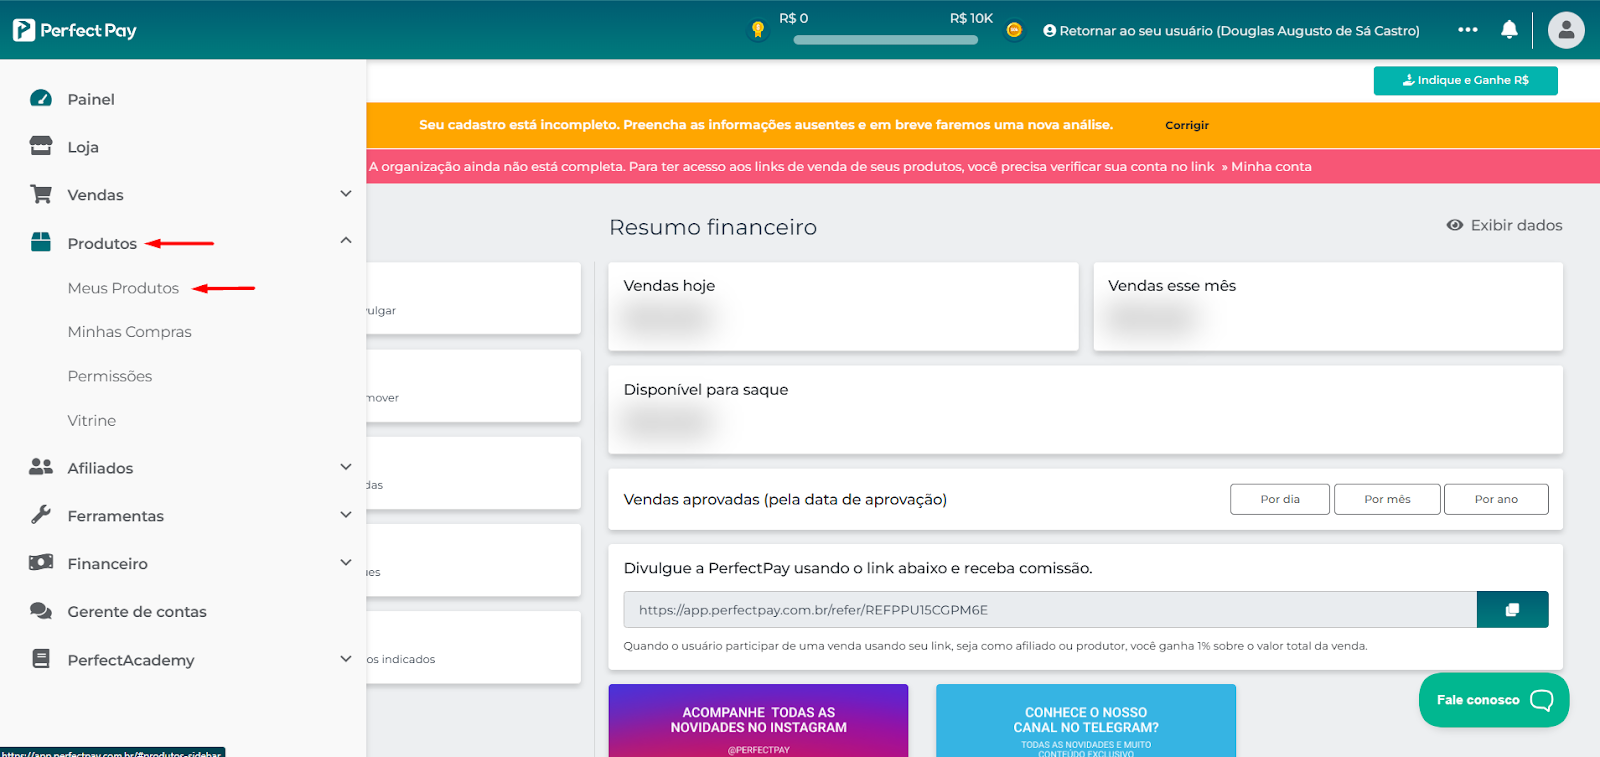Open the Fale conosco chat button
This screenshot has width=1600, height=757.
[x=1494, y=700]
